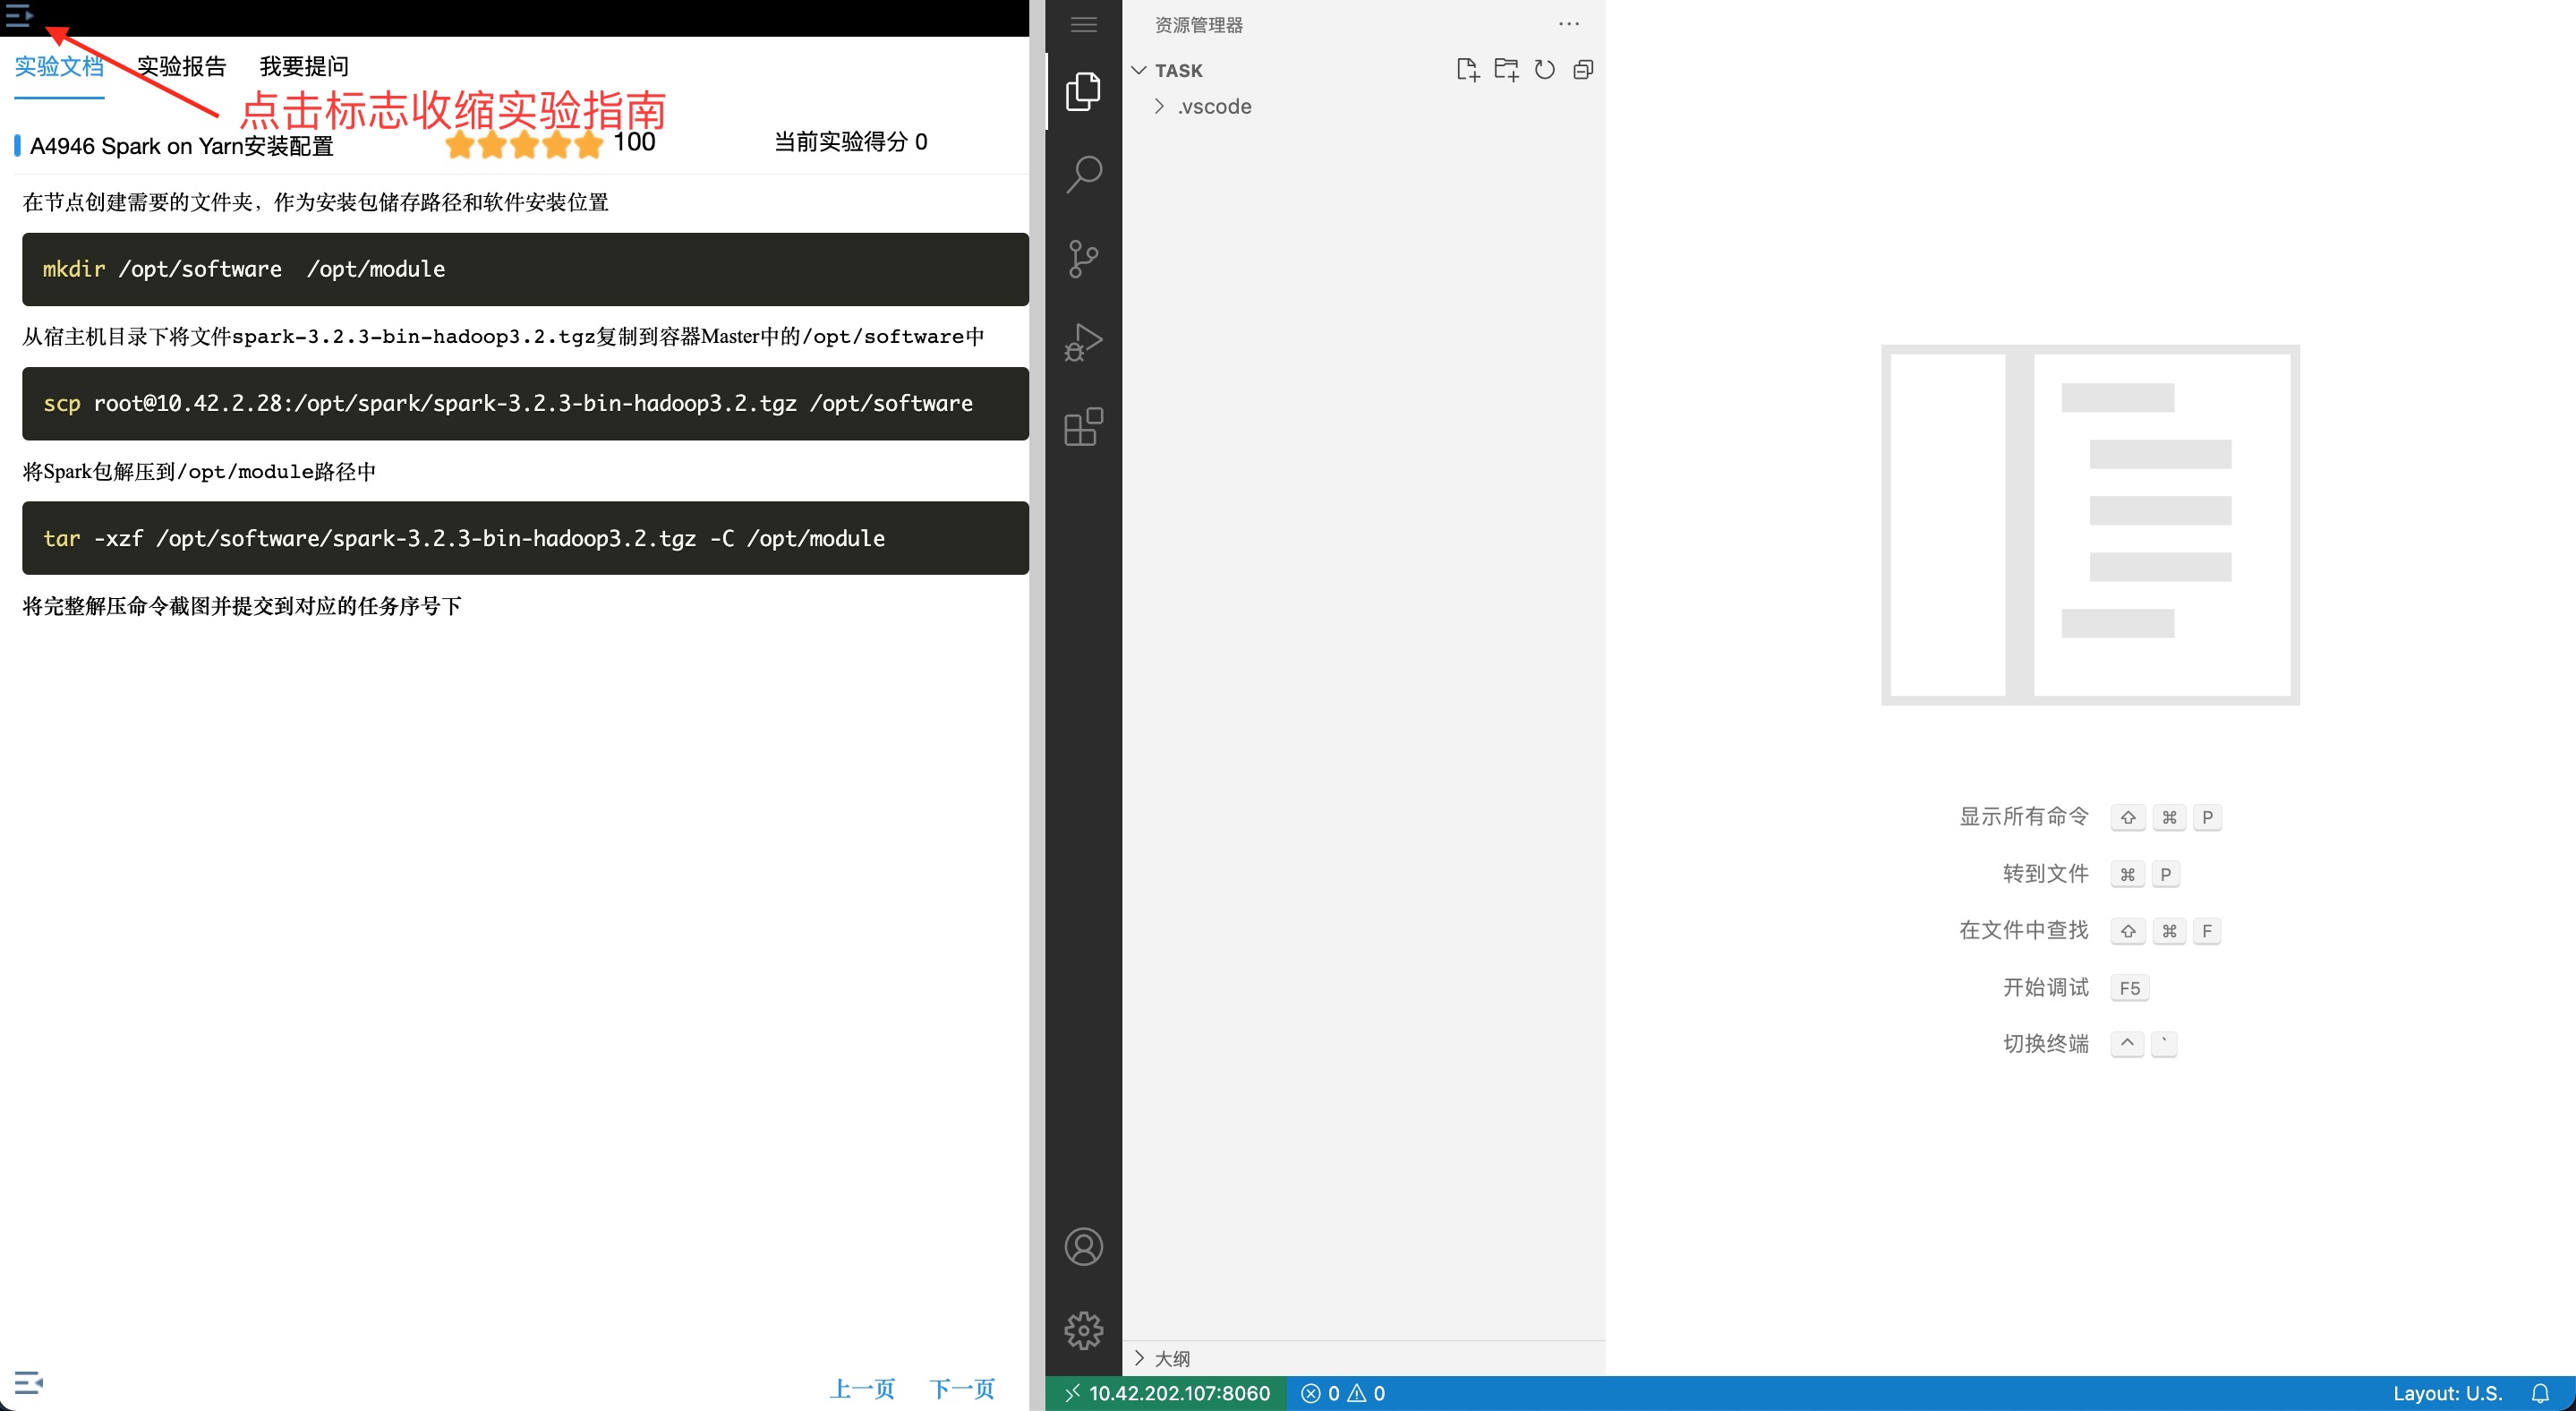Open the Run and Debug view
Viewport: 2576px width, 1411px height.
[1083, 342]
